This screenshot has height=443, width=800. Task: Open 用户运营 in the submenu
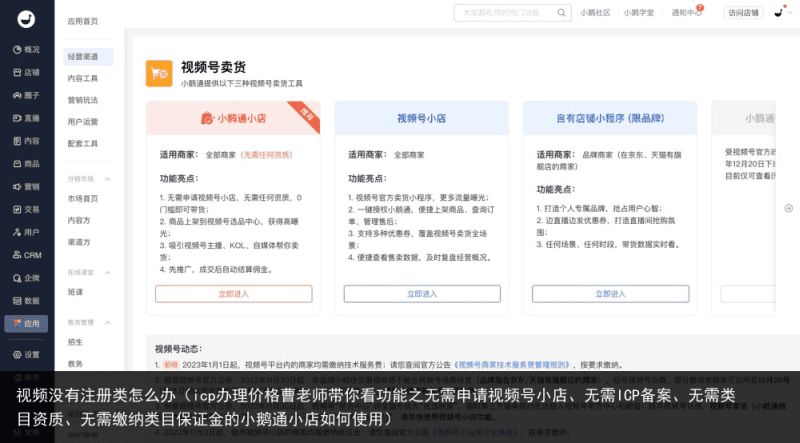pyautogui.click(x=83, y=122)
